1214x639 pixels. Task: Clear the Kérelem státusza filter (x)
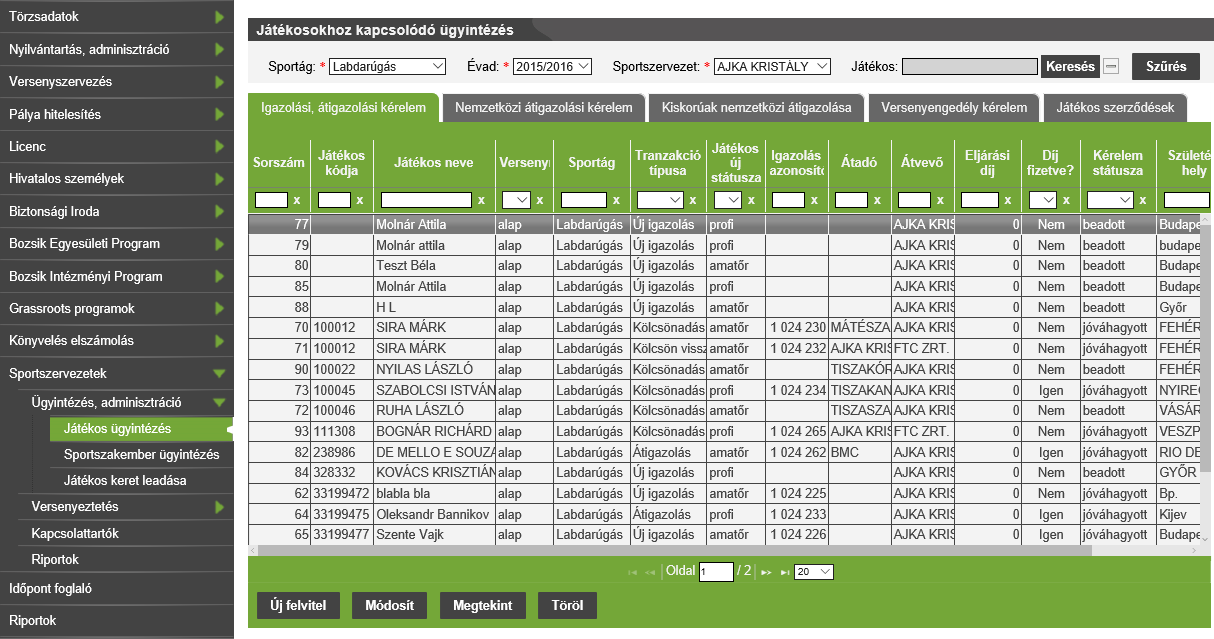point(1143,200)
